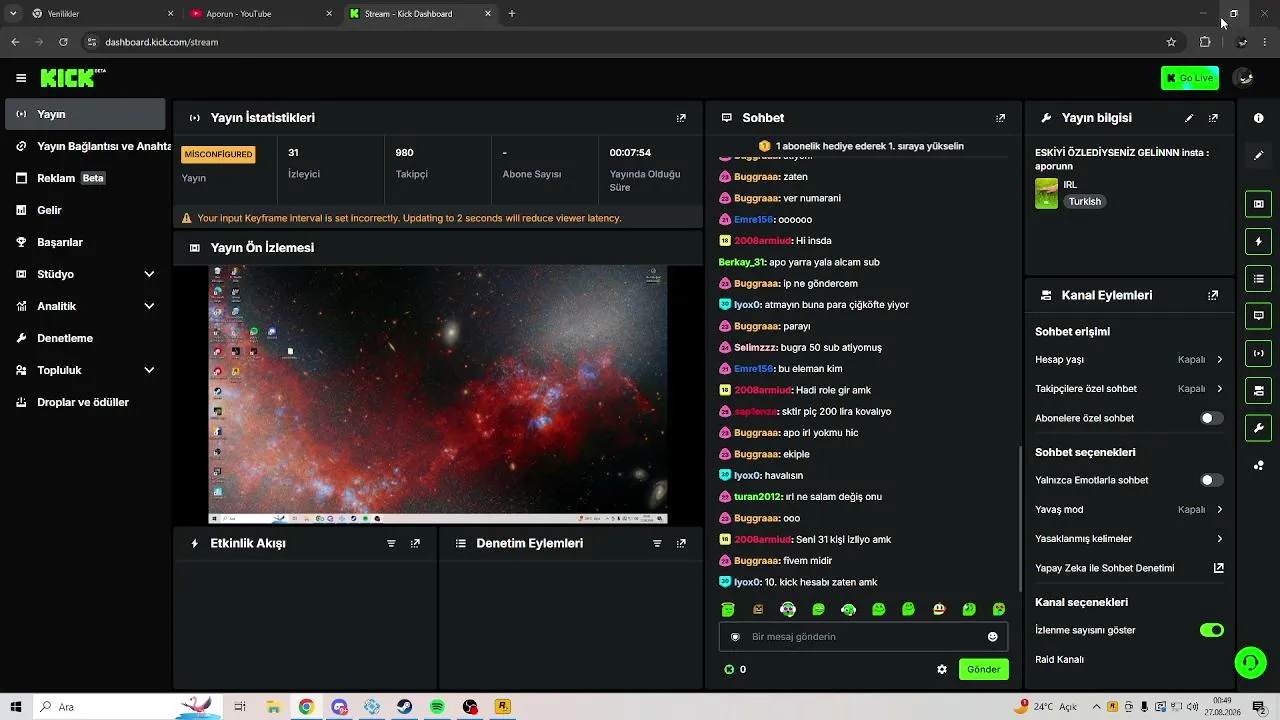
Task: Pop out the Denetim Eylemleri panel
Action: coord(681,544)
